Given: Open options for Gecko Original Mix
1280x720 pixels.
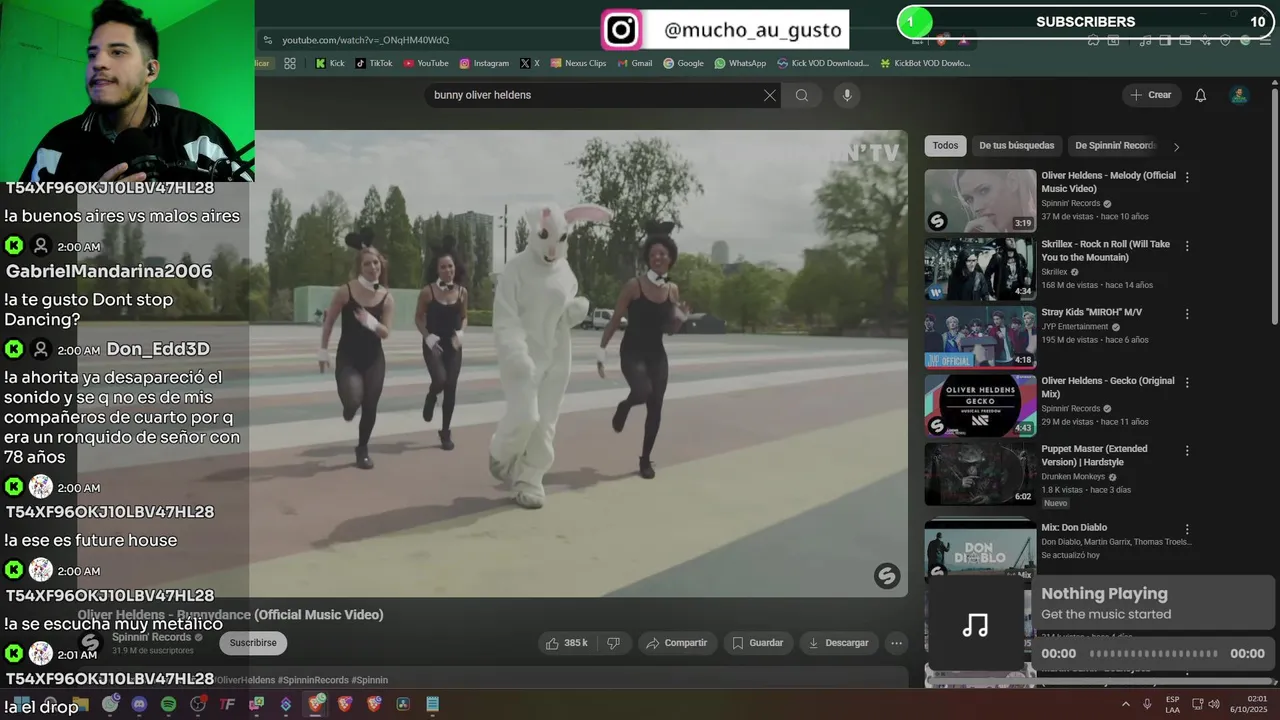Looking at the screenshot, I should [x=1187, y=382].
